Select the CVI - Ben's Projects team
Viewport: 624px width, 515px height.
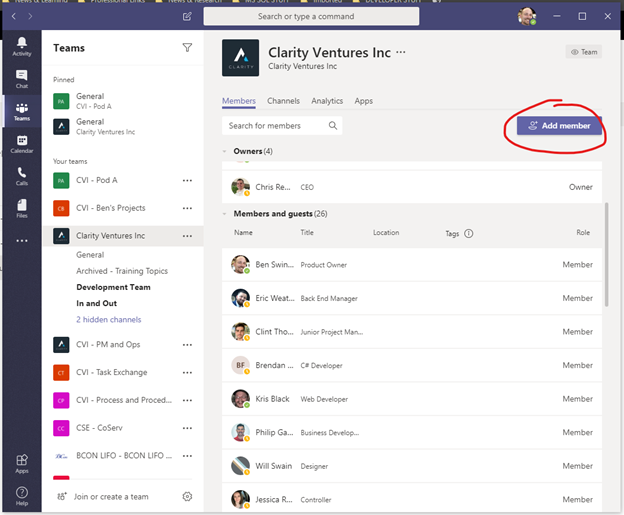point(111,208)
